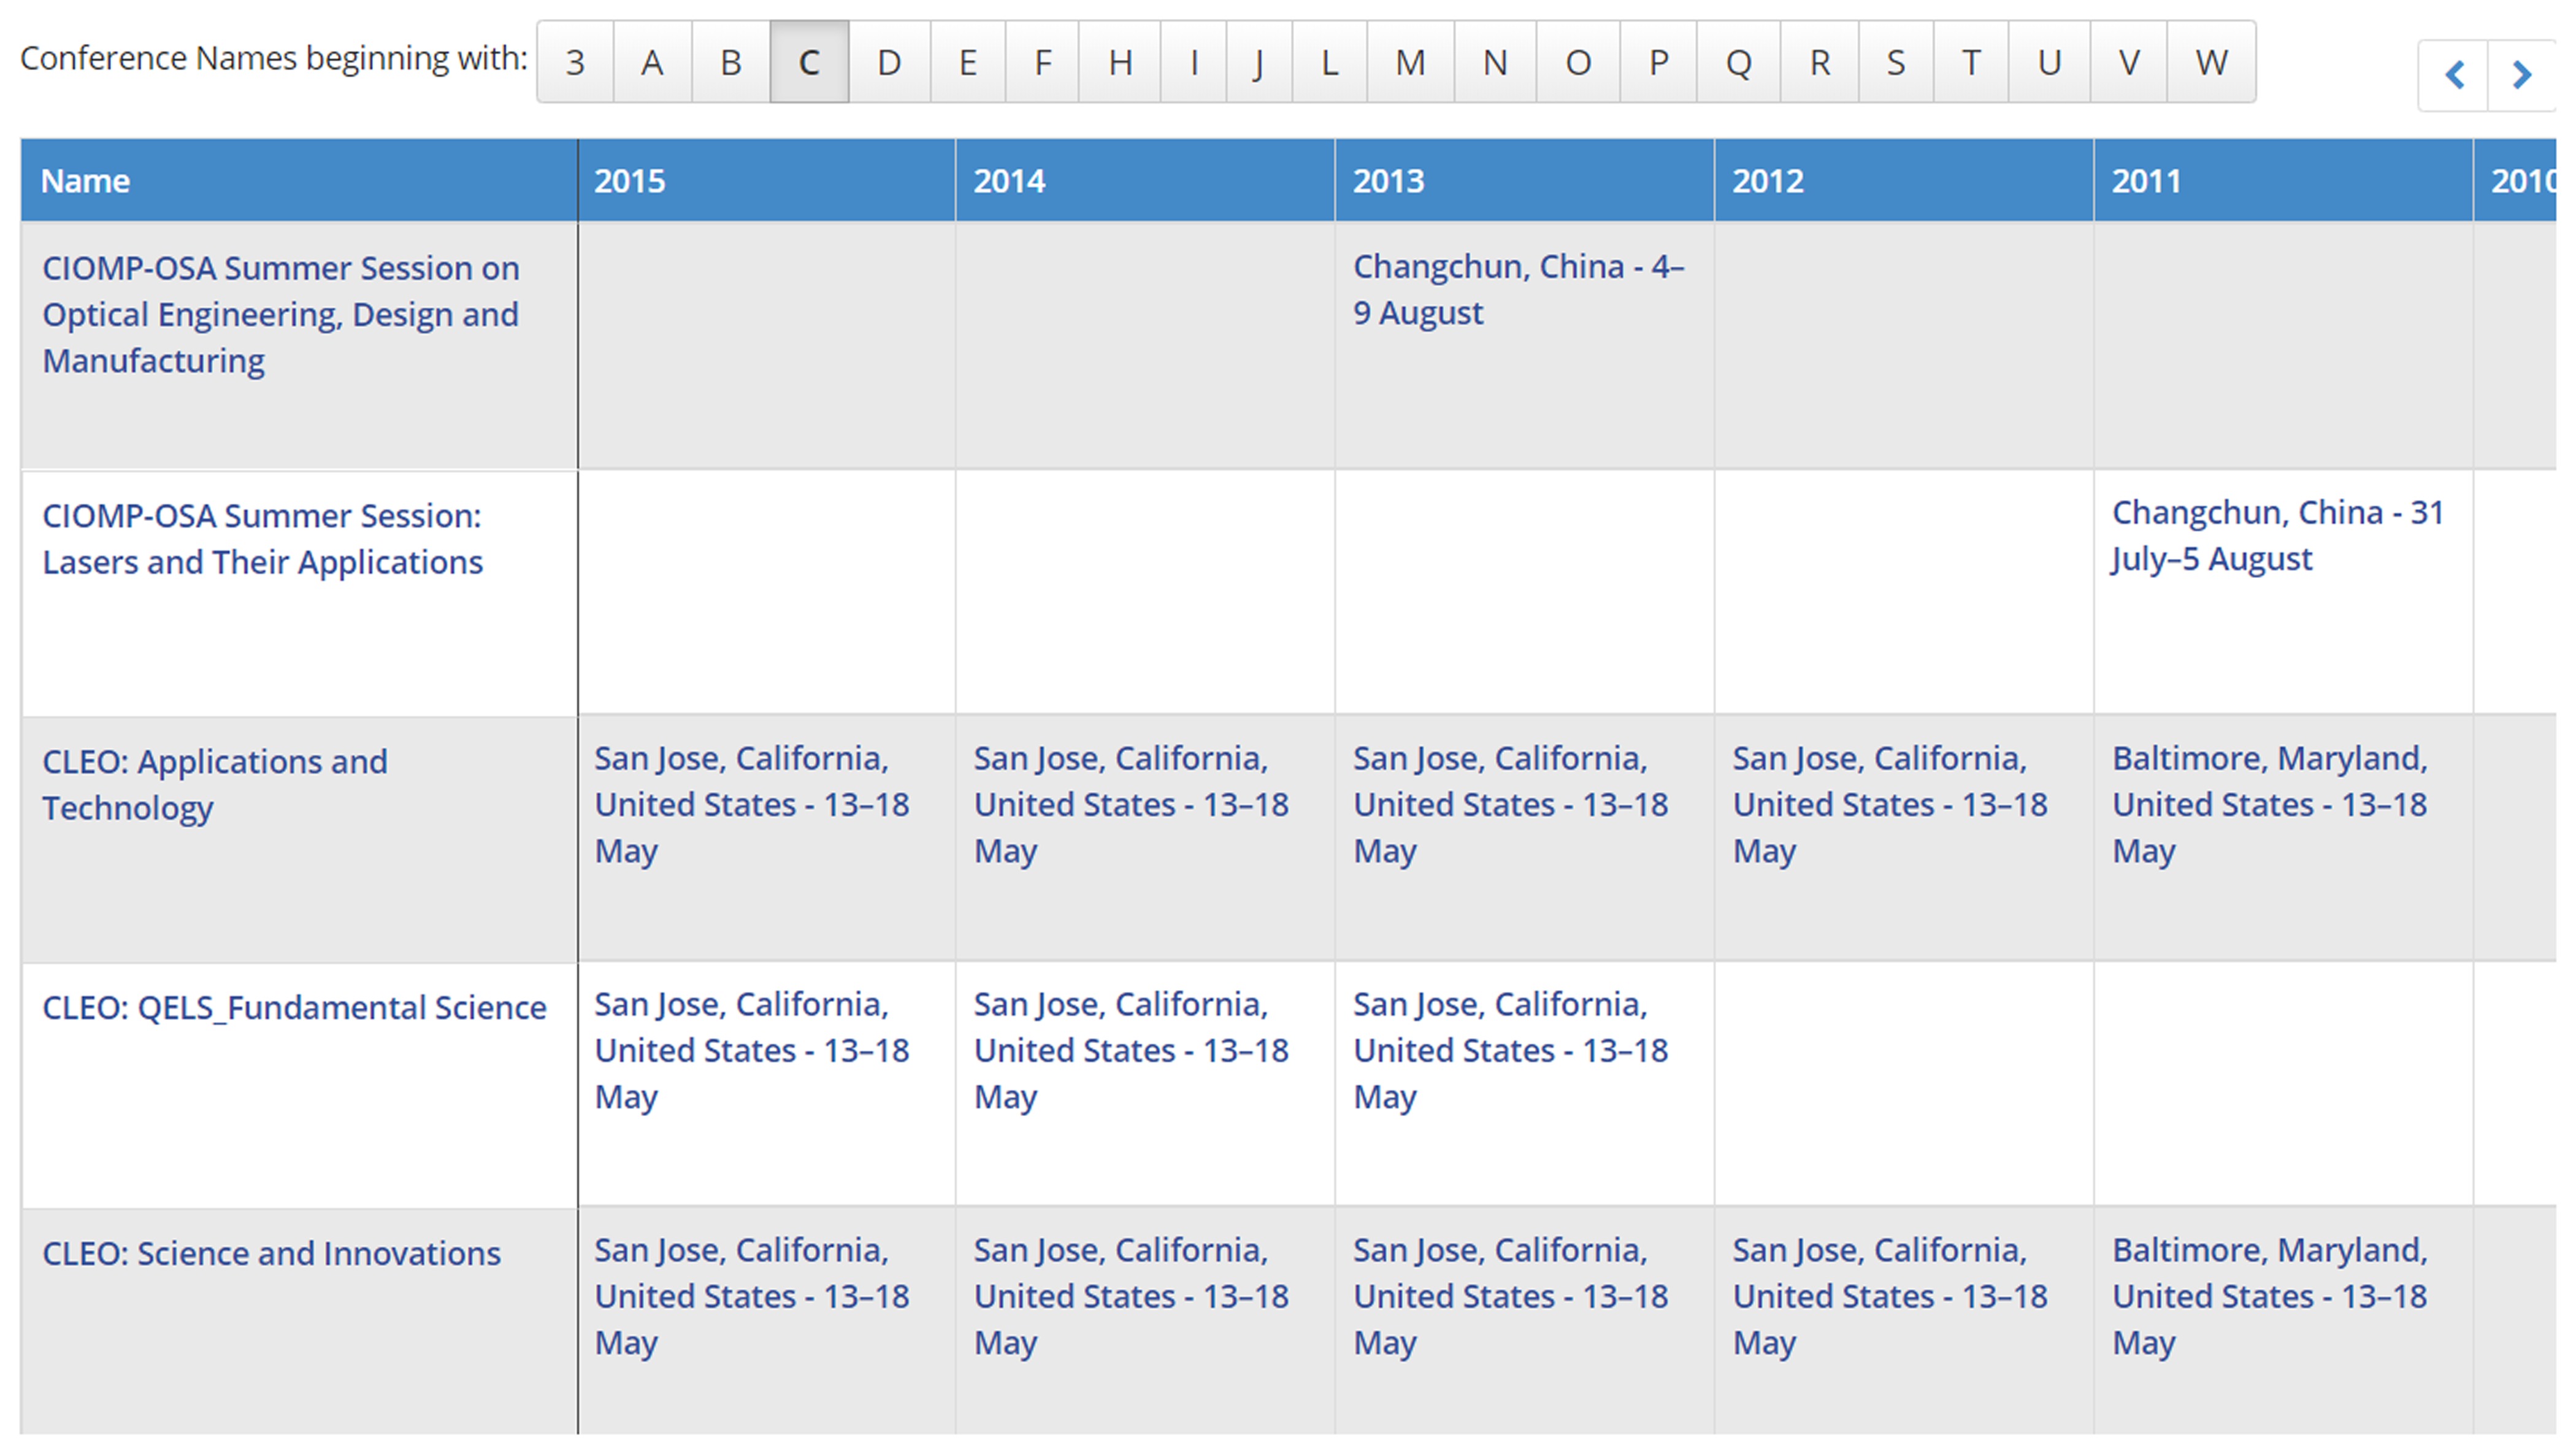Open CLEO: Science and Innovations 2012 San Jose entry
This screenshot has width=2576, height=1454.
[1890, 1296]
